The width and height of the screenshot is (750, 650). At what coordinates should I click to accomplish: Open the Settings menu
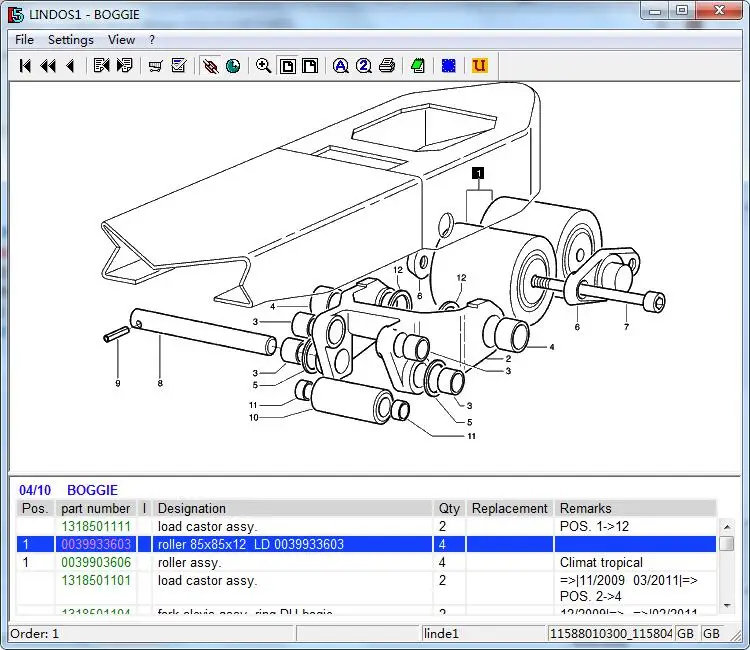coord(70,40)
